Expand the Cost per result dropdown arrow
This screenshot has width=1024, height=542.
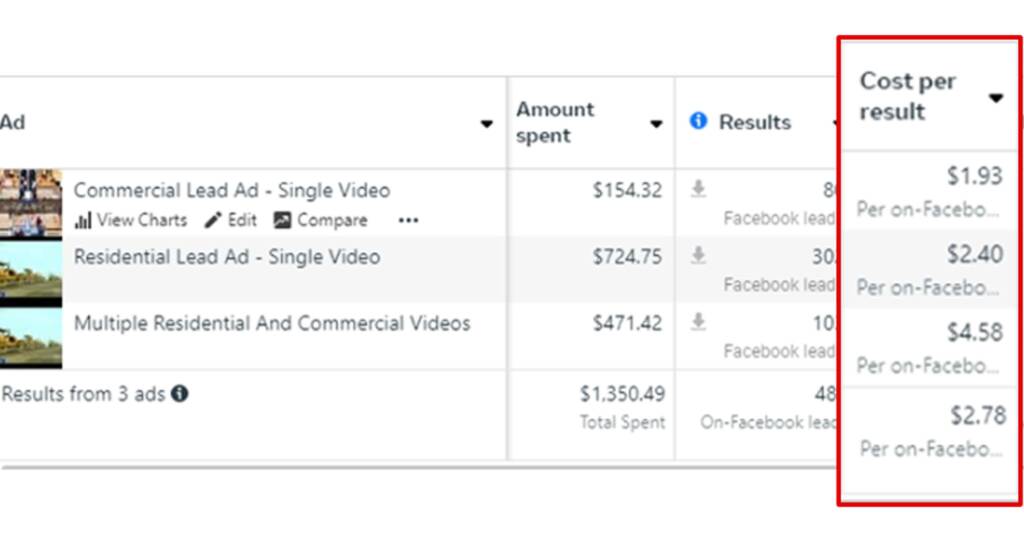[996, 98]
